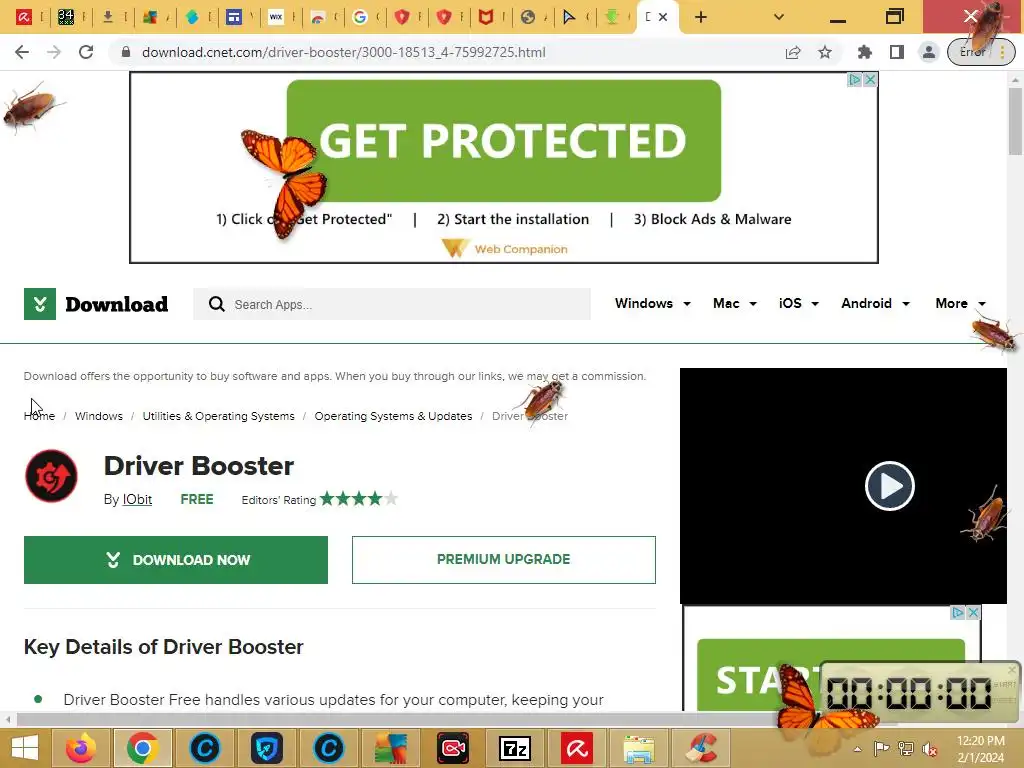1024x768 pixels.
Task: Open AVG from the taskbar
Action: pyautogui.click(x=391, y=748)
